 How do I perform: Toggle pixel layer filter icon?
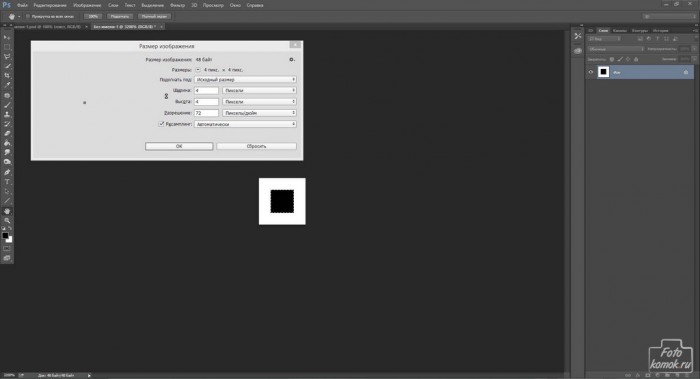click(640, 39)
